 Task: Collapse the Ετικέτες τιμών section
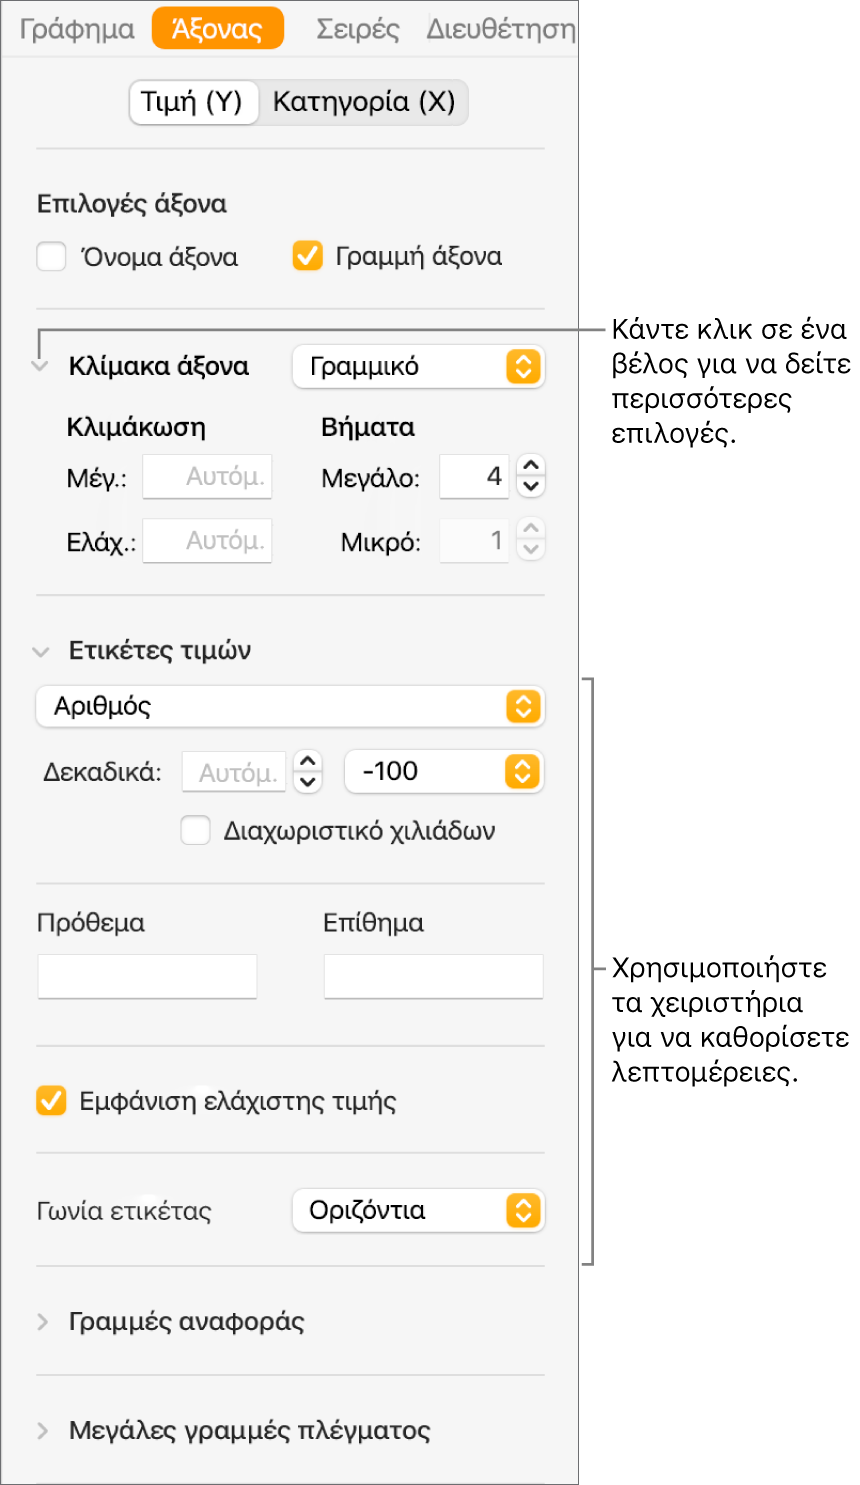[41, 652]
